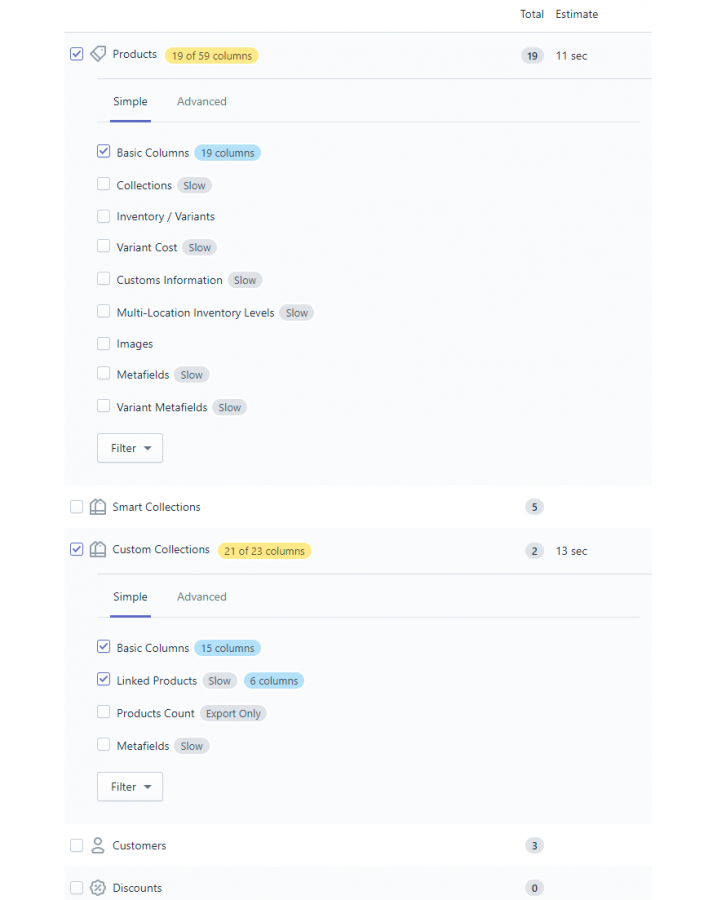The height and width of the screenshot is (900, 717).
Task: Click the 19 of 59 columns badge
Action: point(212,56)
